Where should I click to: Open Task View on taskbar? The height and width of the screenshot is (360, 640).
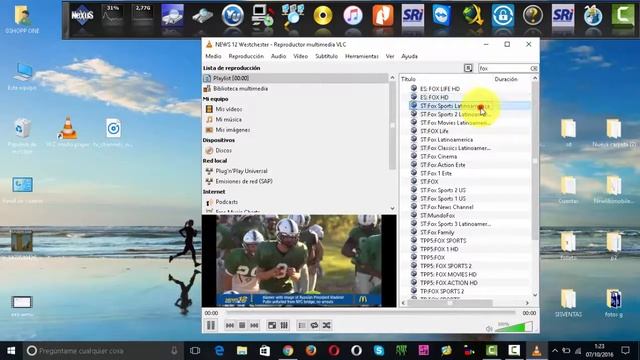tap(195, 351)
